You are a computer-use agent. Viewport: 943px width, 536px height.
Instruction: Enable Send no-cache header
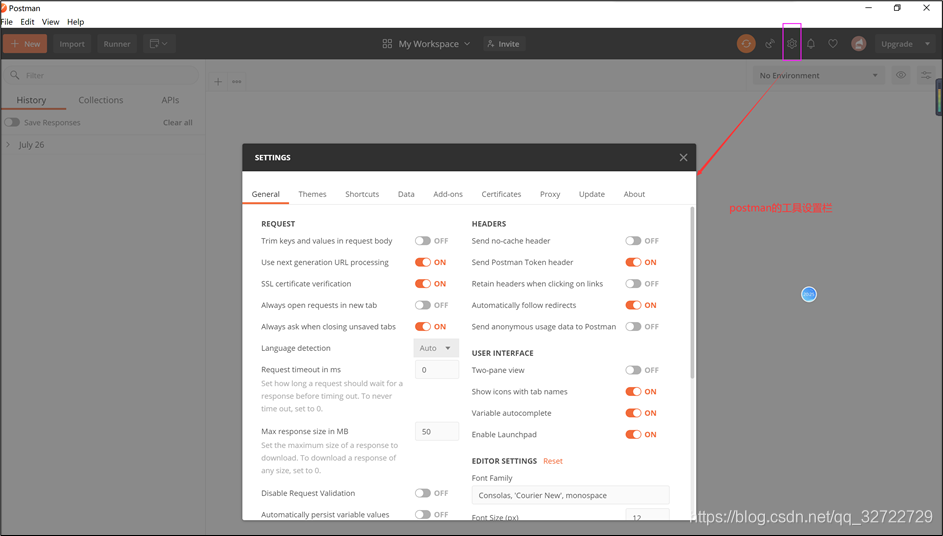click(x=633, y=241)
